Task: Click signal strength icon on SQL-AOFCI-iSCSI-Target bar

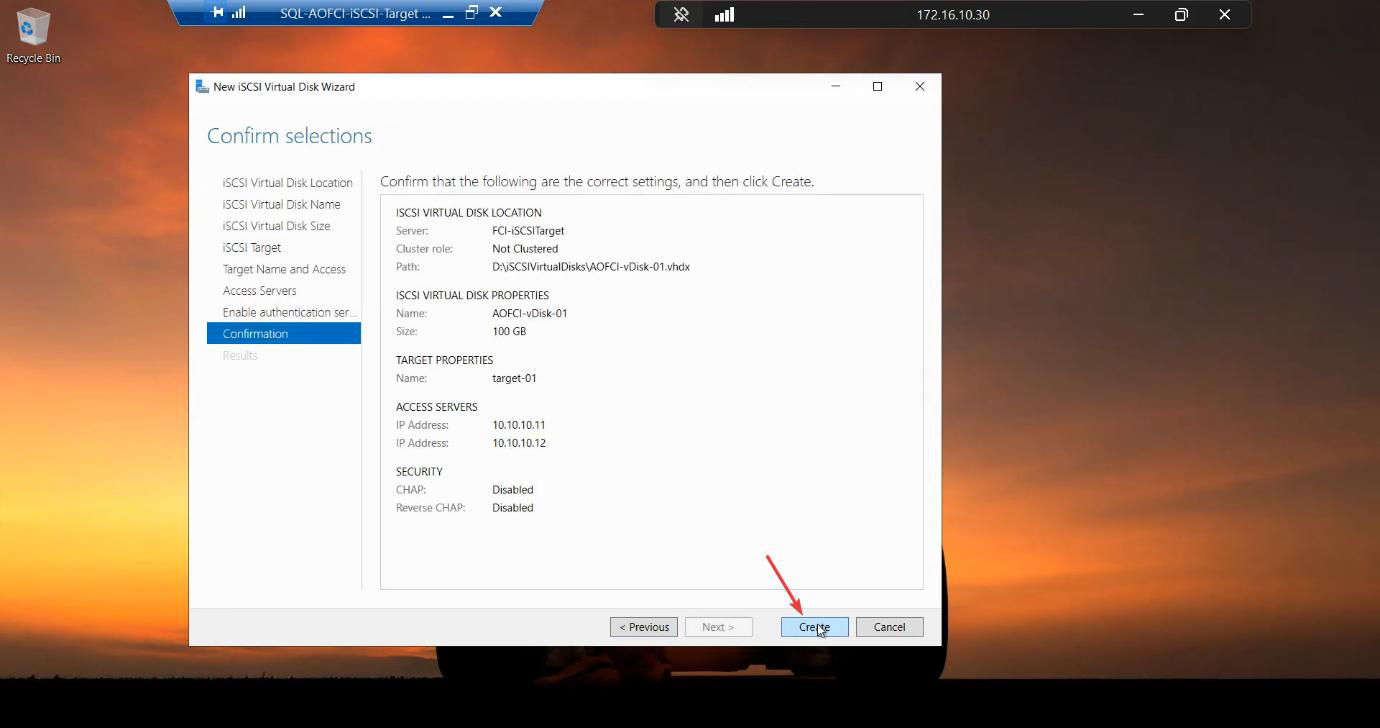Action: point(239,13)
